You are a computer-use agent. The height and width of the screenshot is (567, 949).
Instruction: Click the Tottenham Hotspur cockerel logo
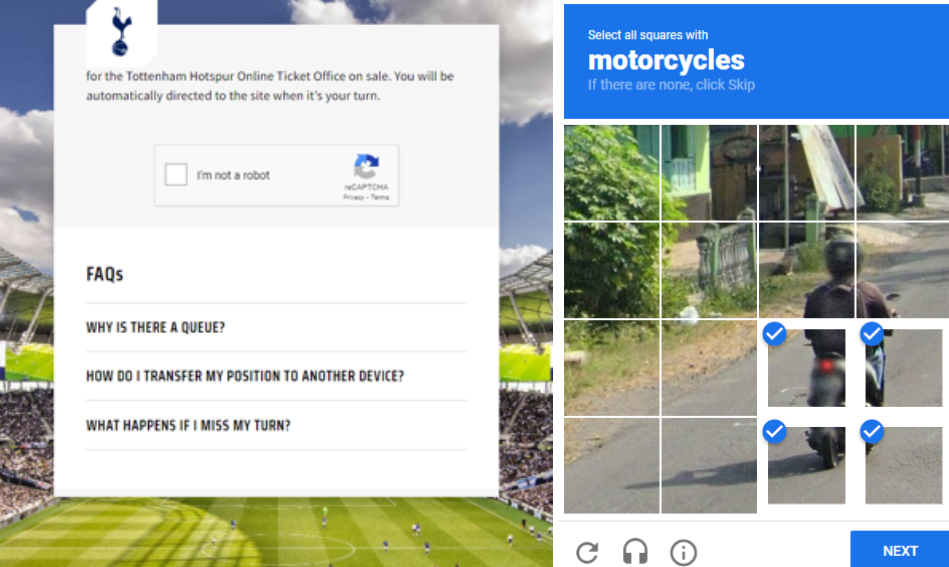121,32
